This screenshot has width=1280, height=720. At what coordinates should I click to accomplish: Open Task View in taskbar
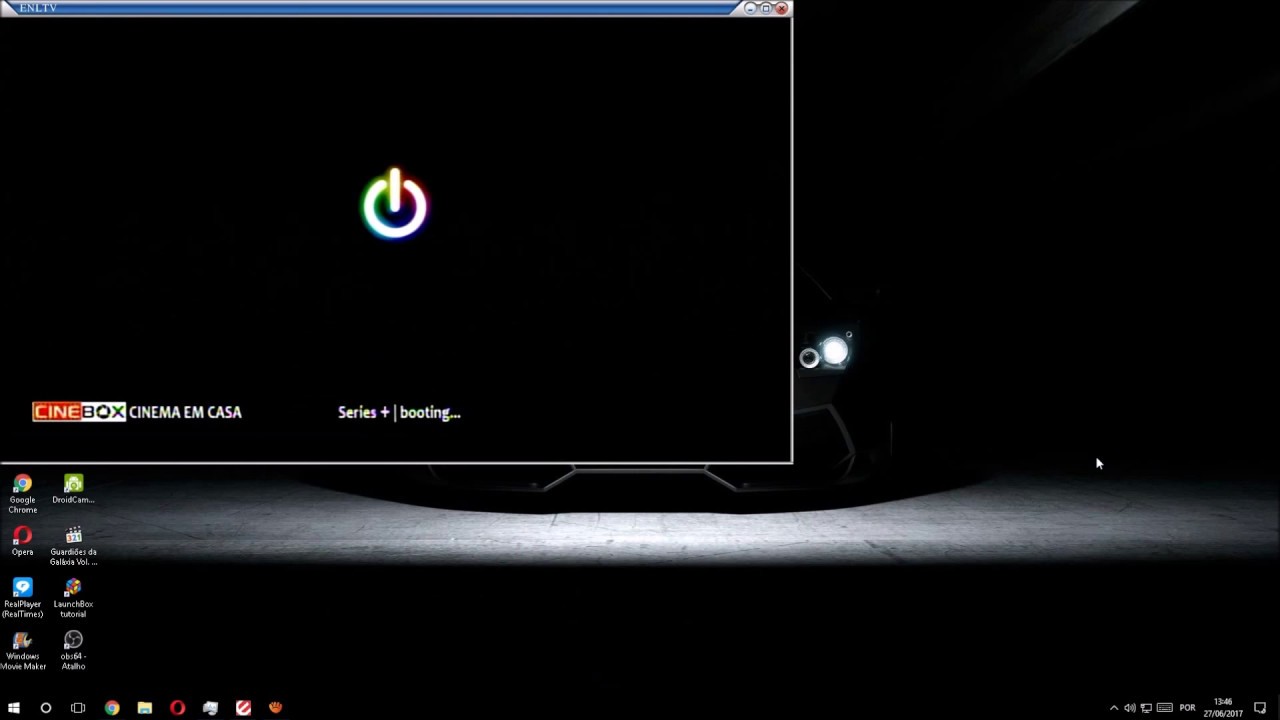point(78,707)
